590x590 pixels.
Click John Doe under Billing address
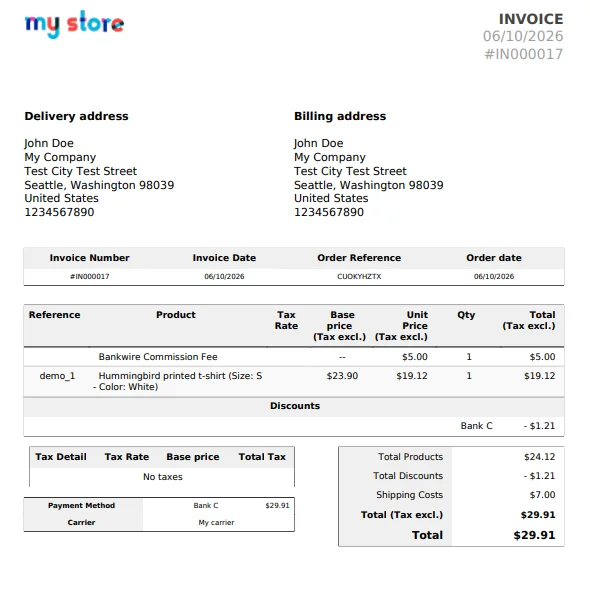[x=318, y=143]
